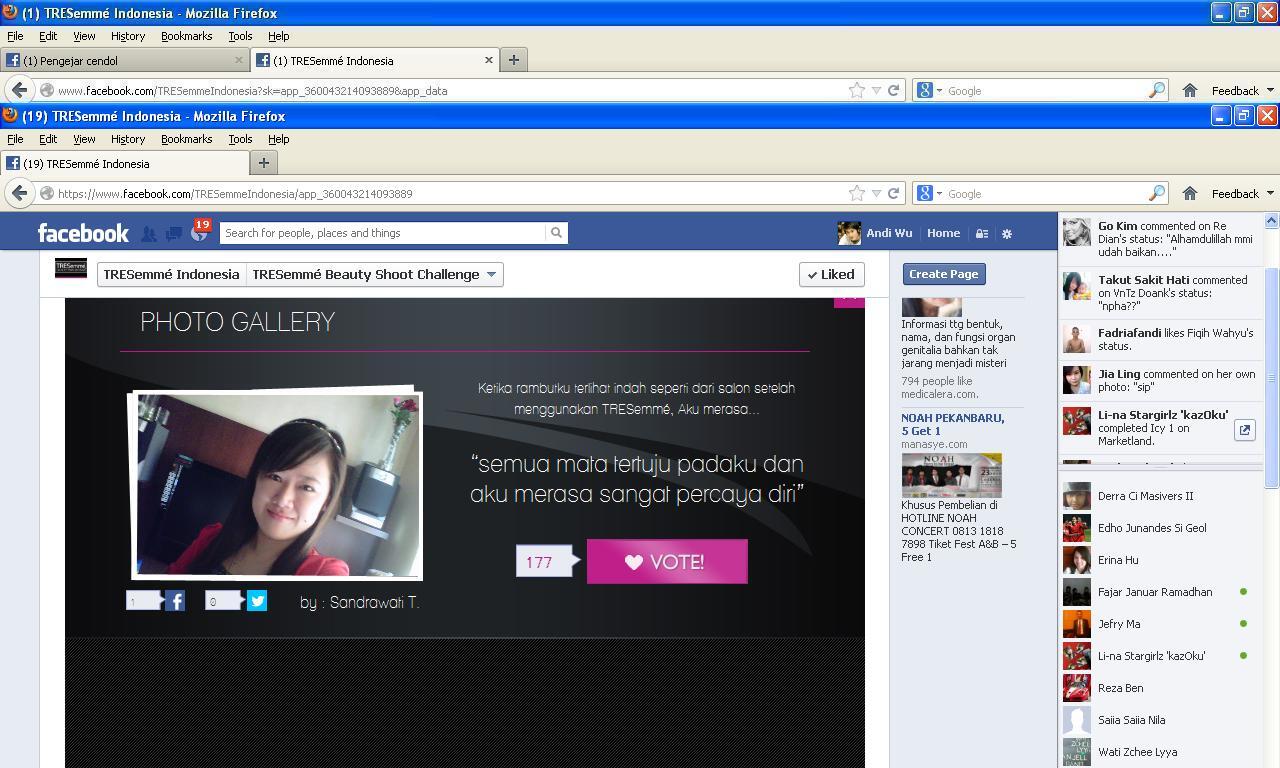Click the Create Page button
This screenshot has width=1280, height=768.
click(x=943, y=274)
